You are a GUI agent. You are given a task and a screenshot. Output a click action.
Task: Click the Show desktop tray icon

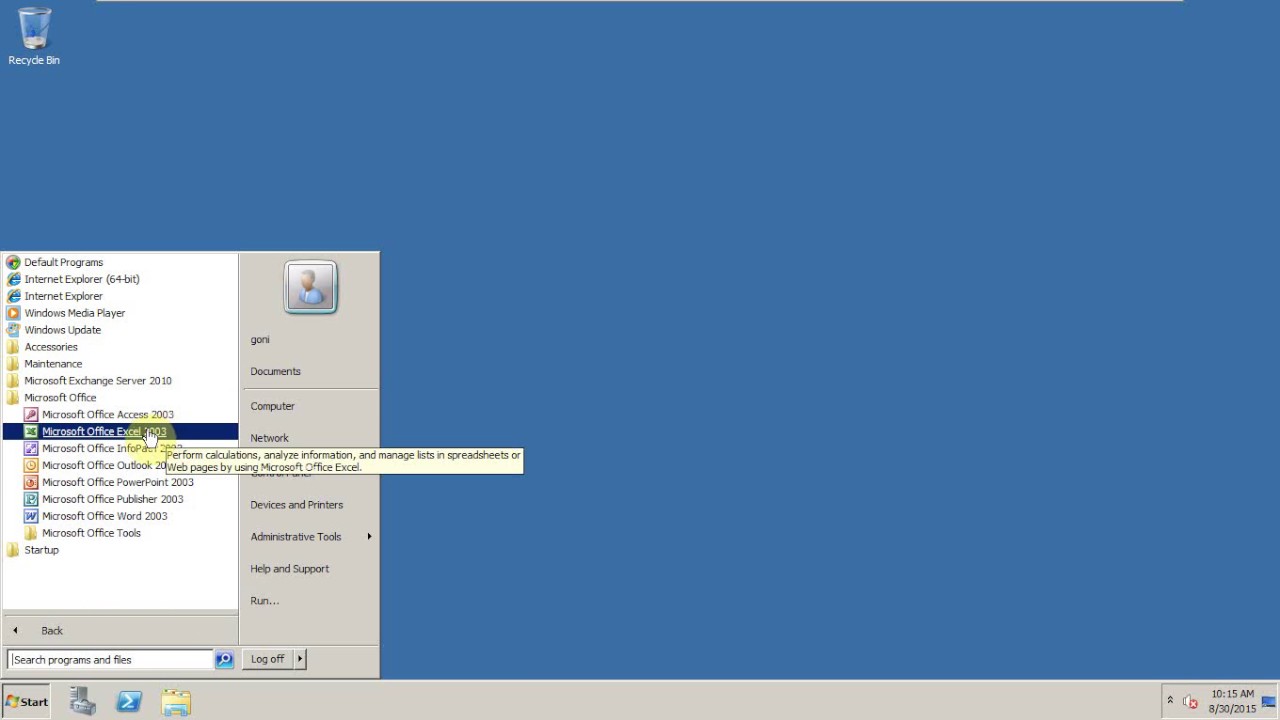coord(1270,701)
